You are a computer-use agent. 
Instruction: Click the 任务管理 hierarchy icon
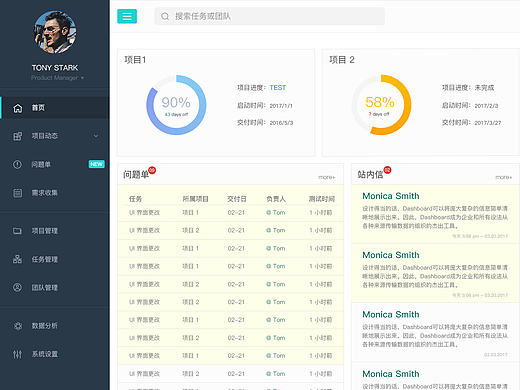tap(17, 259)
